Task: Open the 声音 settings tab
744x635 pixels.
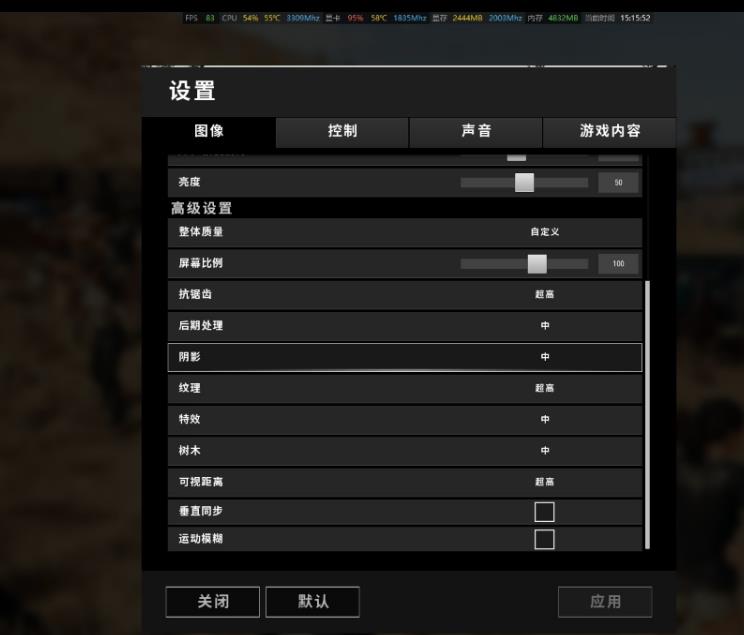Action: [475, 131]
